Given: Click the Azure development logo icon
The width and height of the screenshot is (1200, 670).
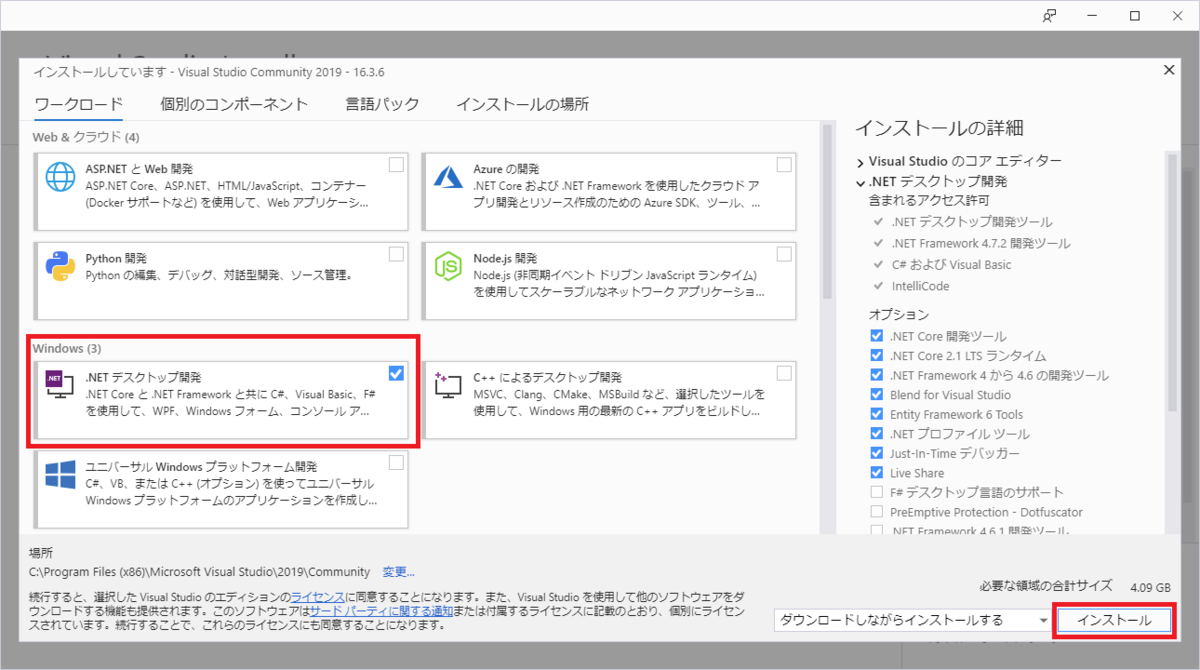Looking at the screenshot, I should point(447,178).
